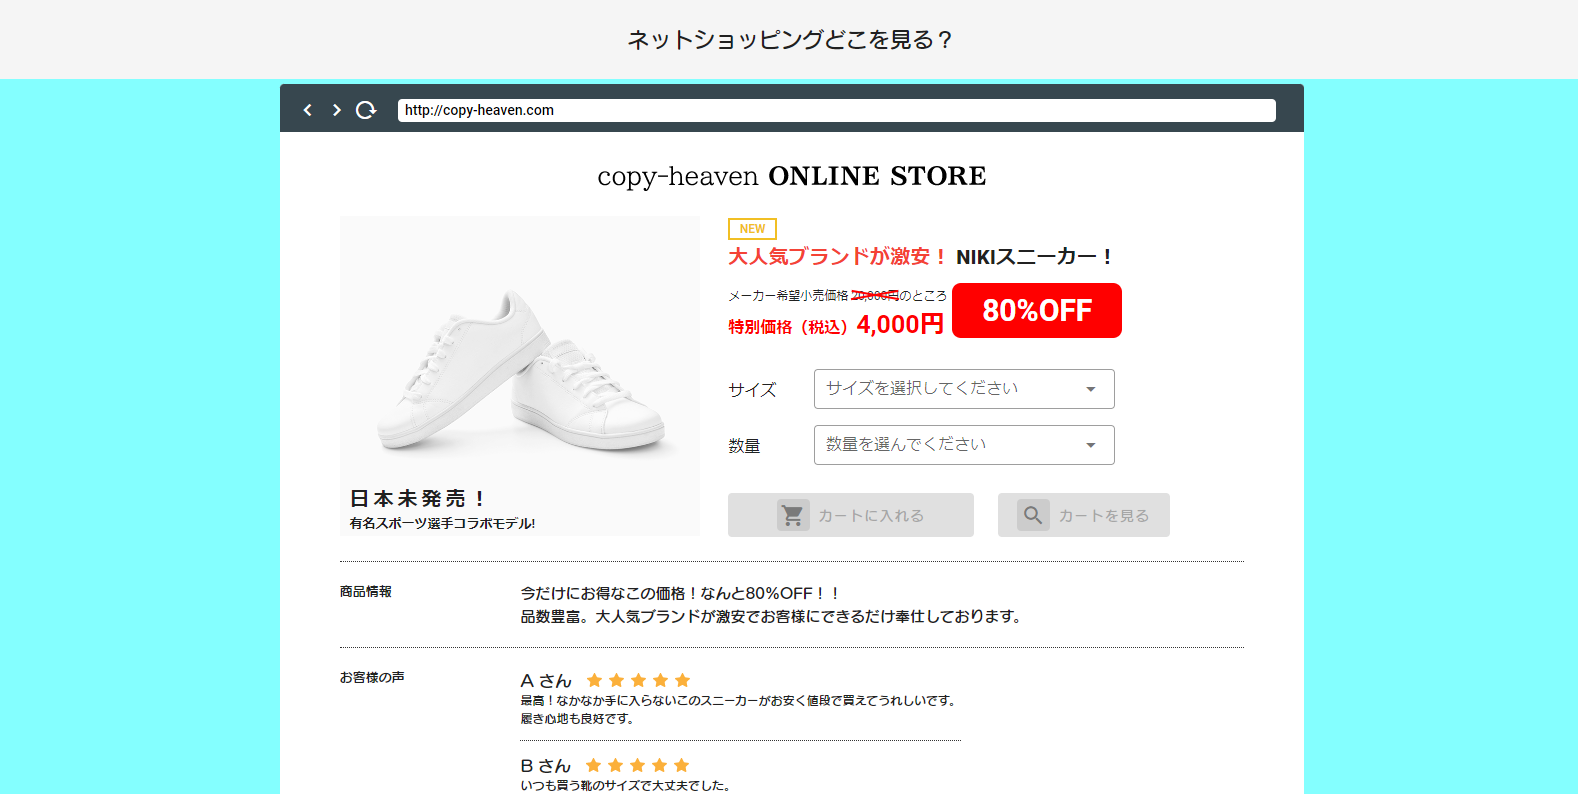Click the browser back arrow icon
Image resolution: width=1578 pixels, height=794 pixels.
308,110
